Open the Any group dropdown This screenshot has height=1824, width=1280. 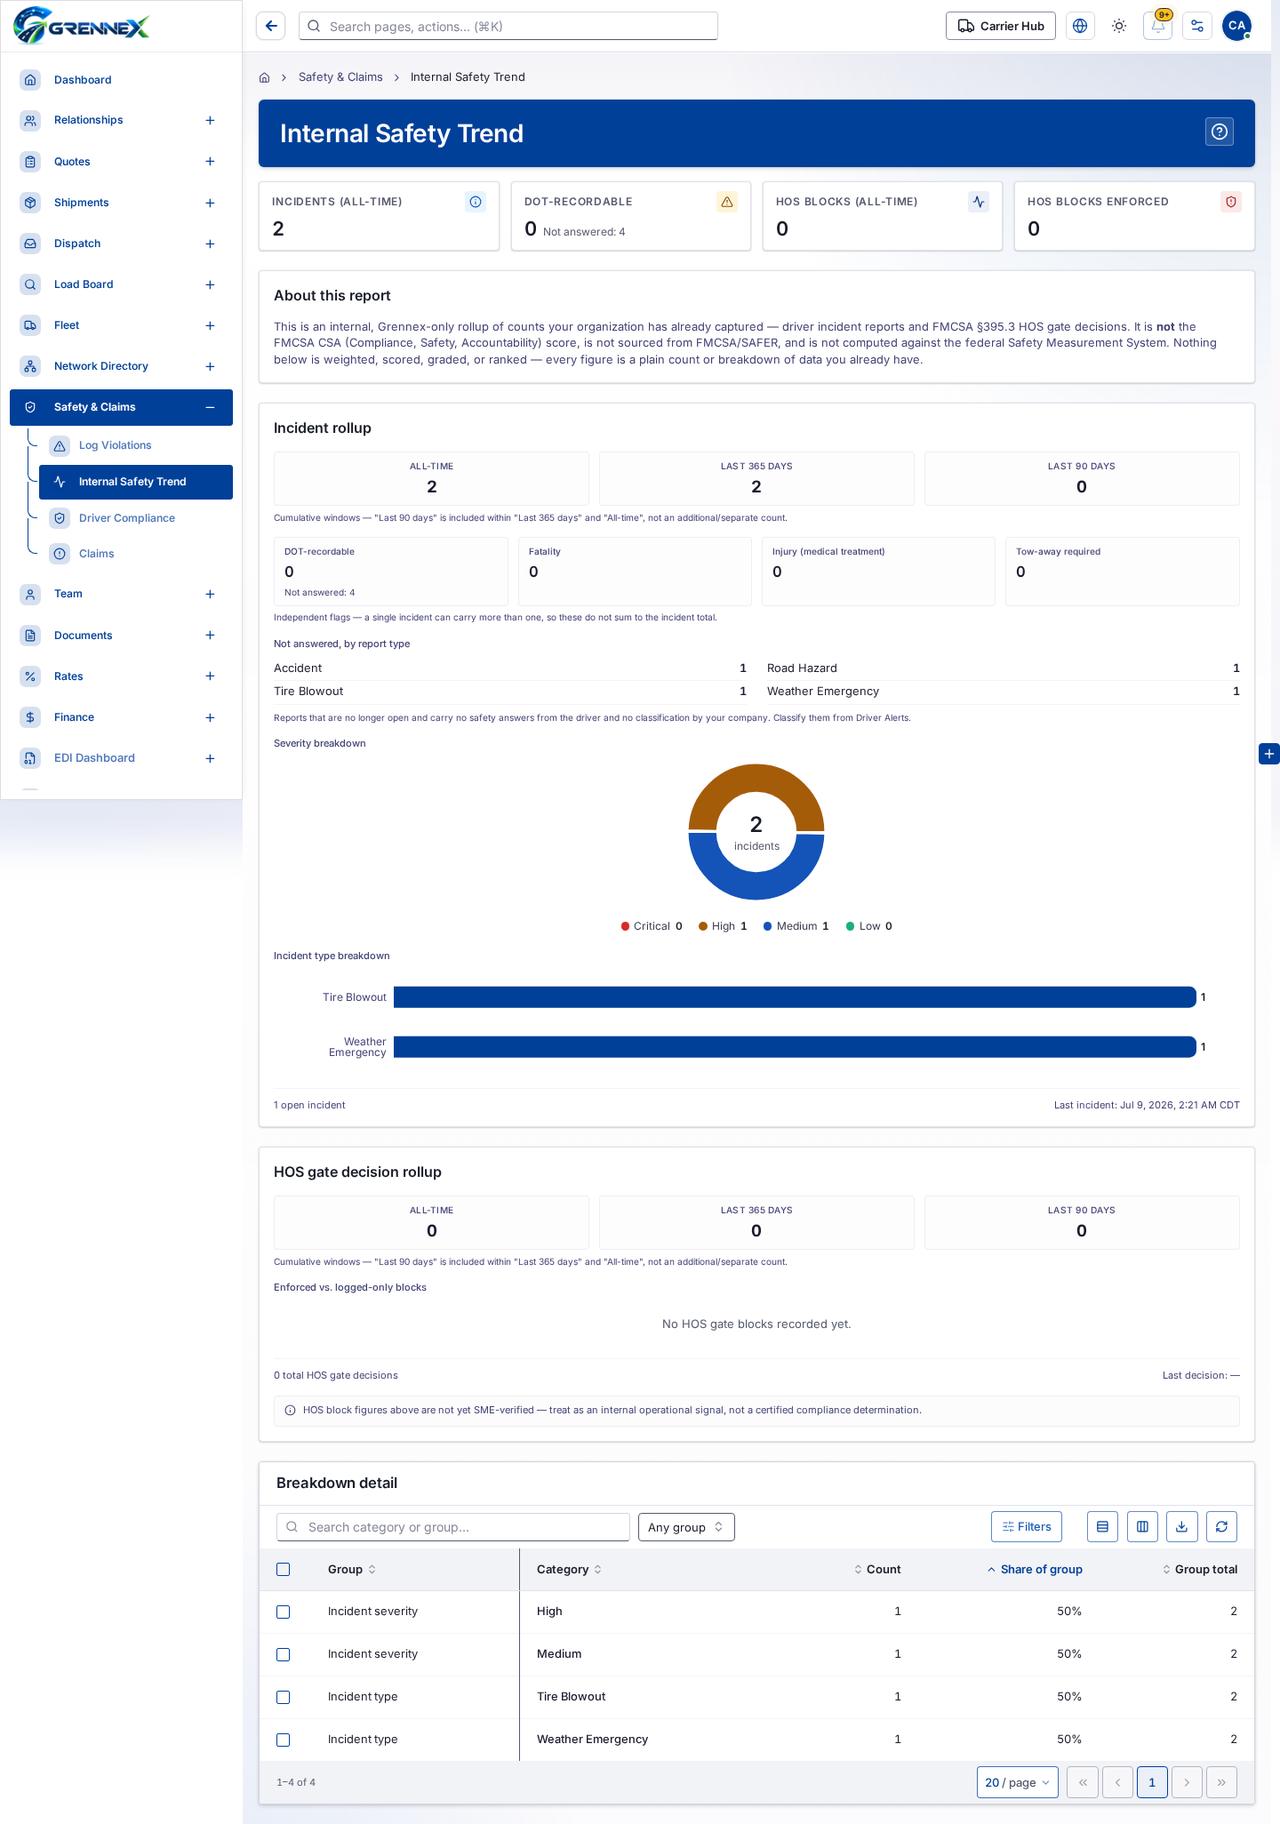tap(686, 1527)
